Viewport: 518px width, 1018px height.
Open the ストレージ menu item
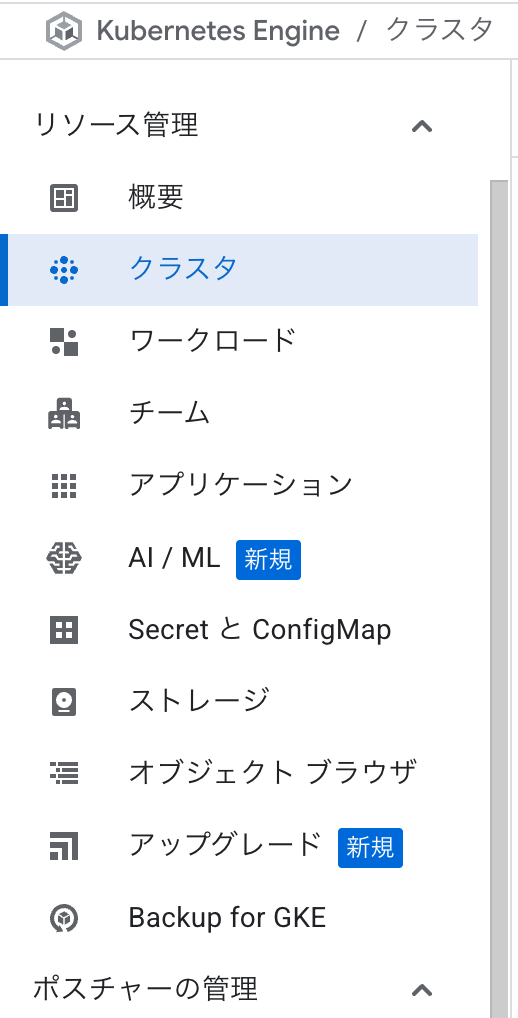click(x=239, y=702)
